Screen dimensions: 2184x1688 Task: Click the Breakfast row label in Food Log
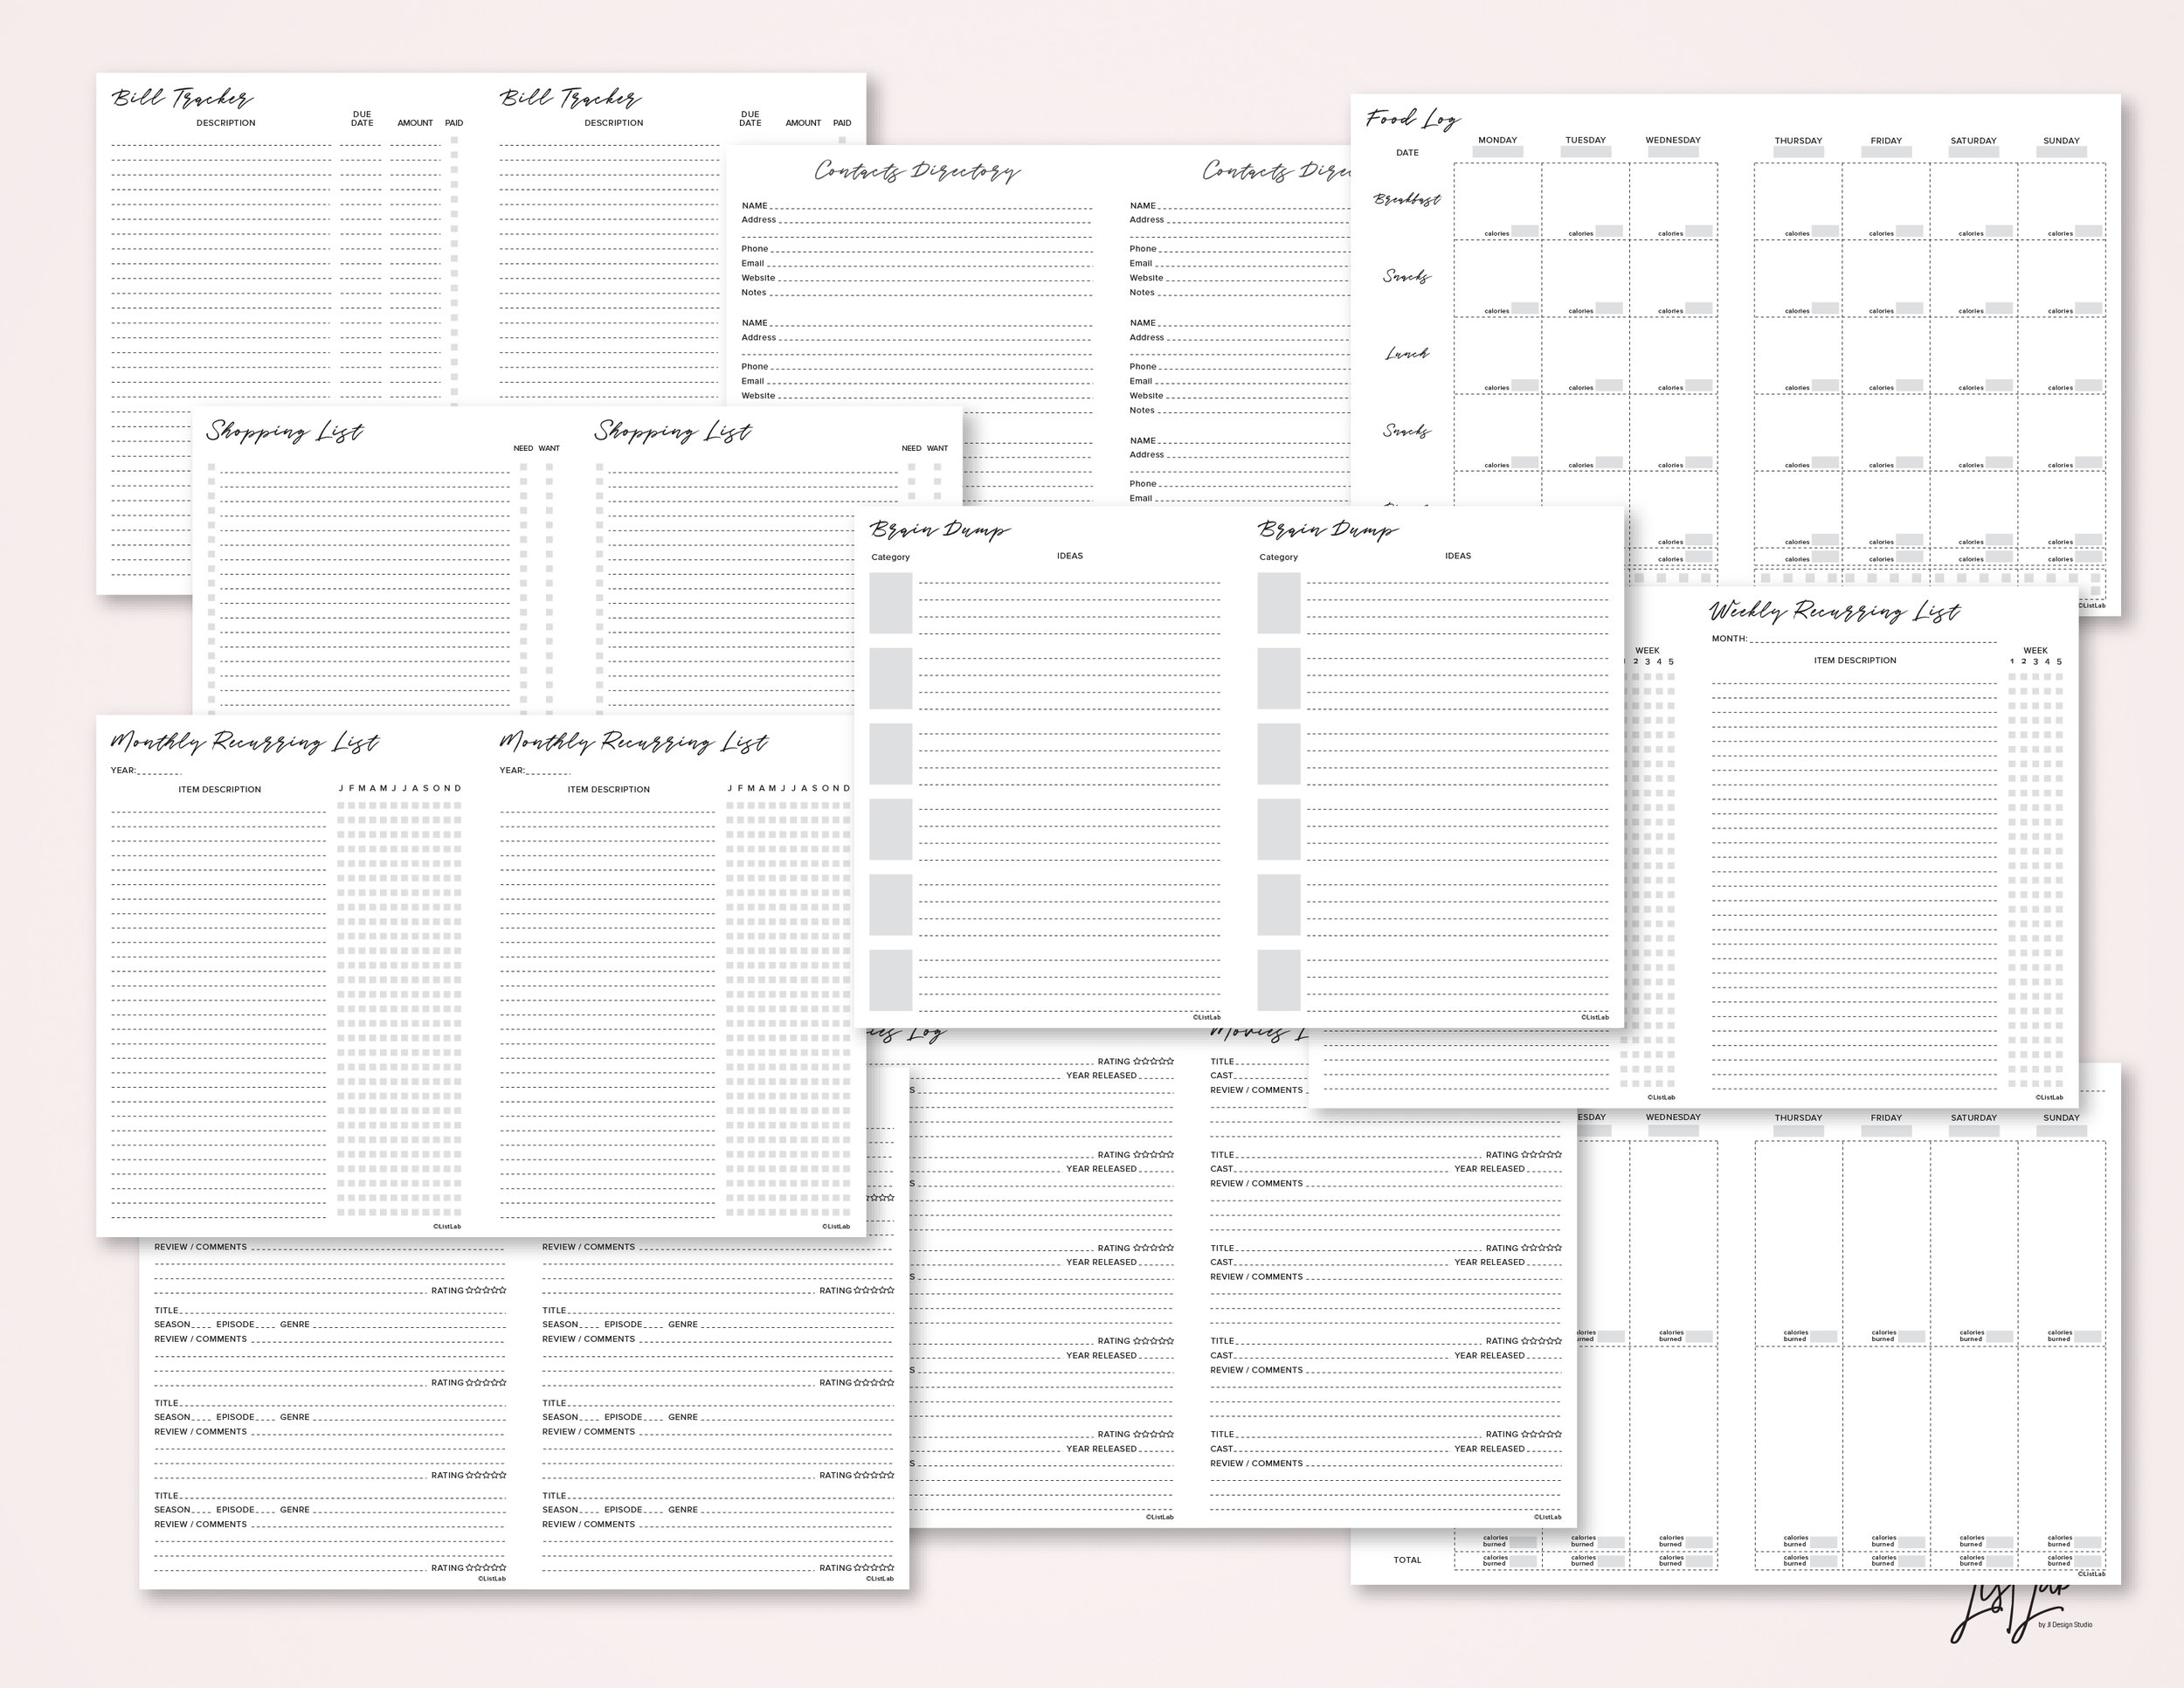click(x=1406, y=199)
